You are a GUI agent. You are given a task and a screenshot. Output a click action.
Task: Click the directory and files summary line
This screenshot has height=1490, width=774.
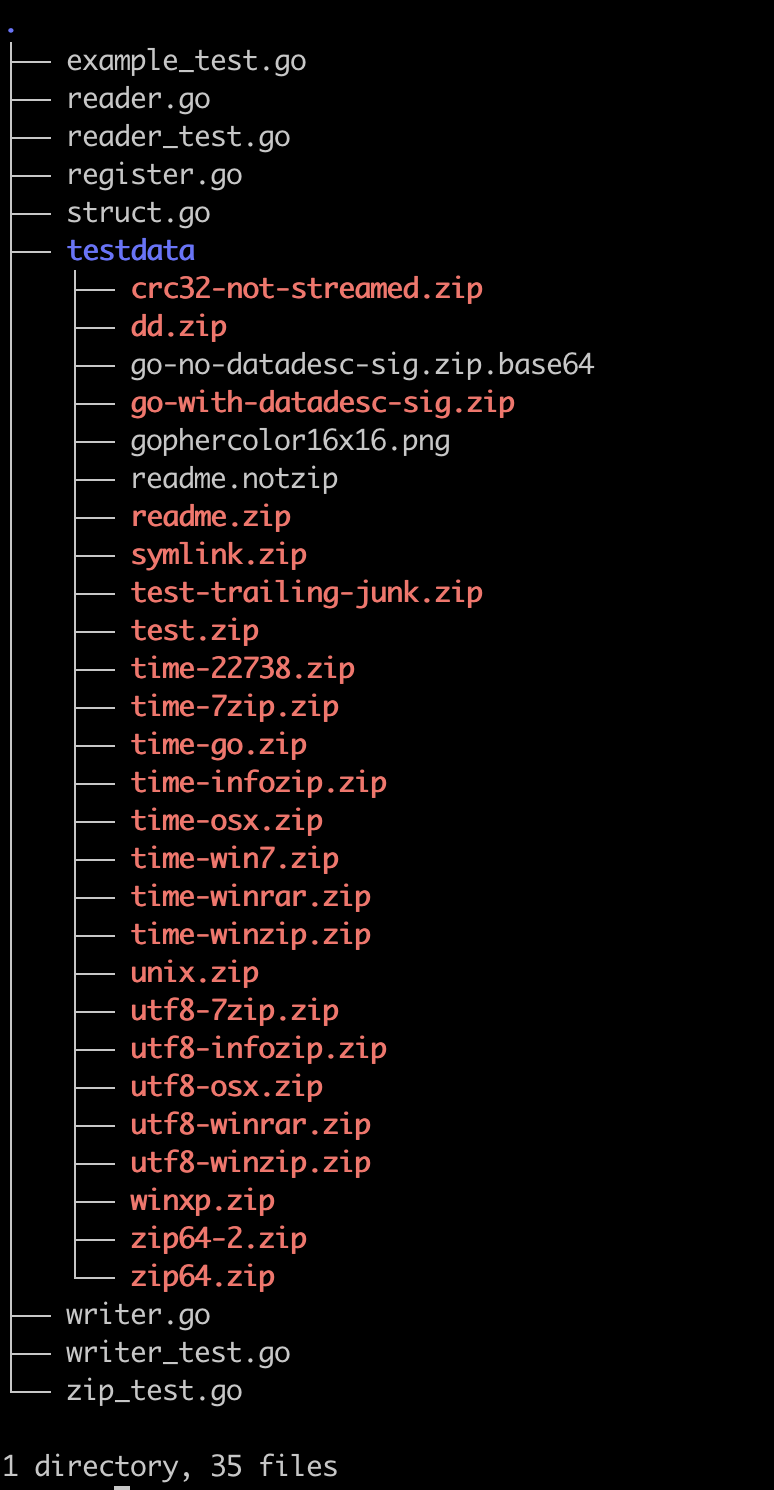[170, 1467]
